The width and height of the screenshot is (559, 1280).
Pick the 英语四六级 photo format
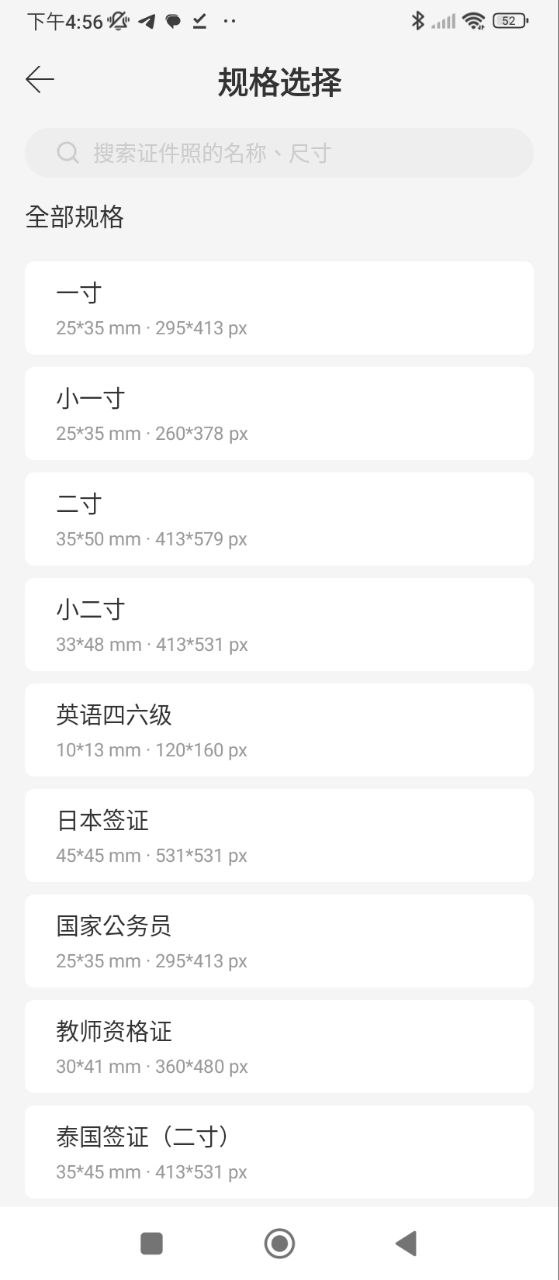[279, 730]
